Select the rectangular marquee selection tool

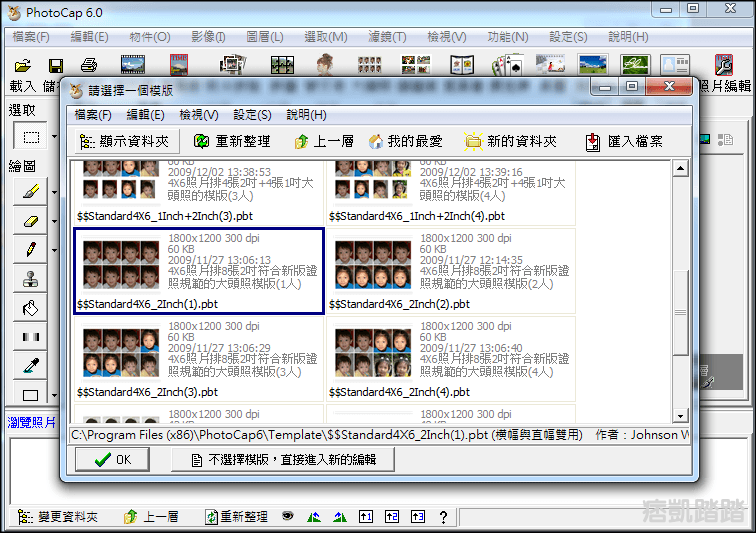click(x=31, y=137)
